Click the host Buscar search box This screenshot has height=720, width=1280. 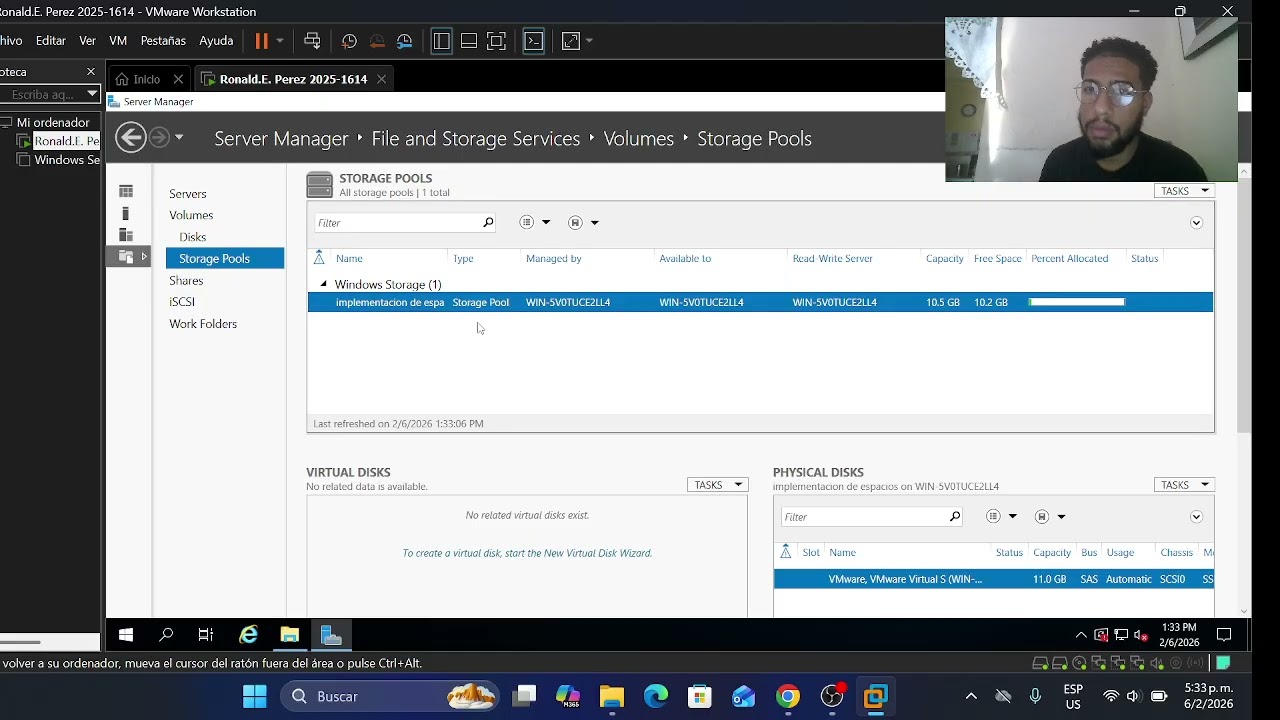390,696
